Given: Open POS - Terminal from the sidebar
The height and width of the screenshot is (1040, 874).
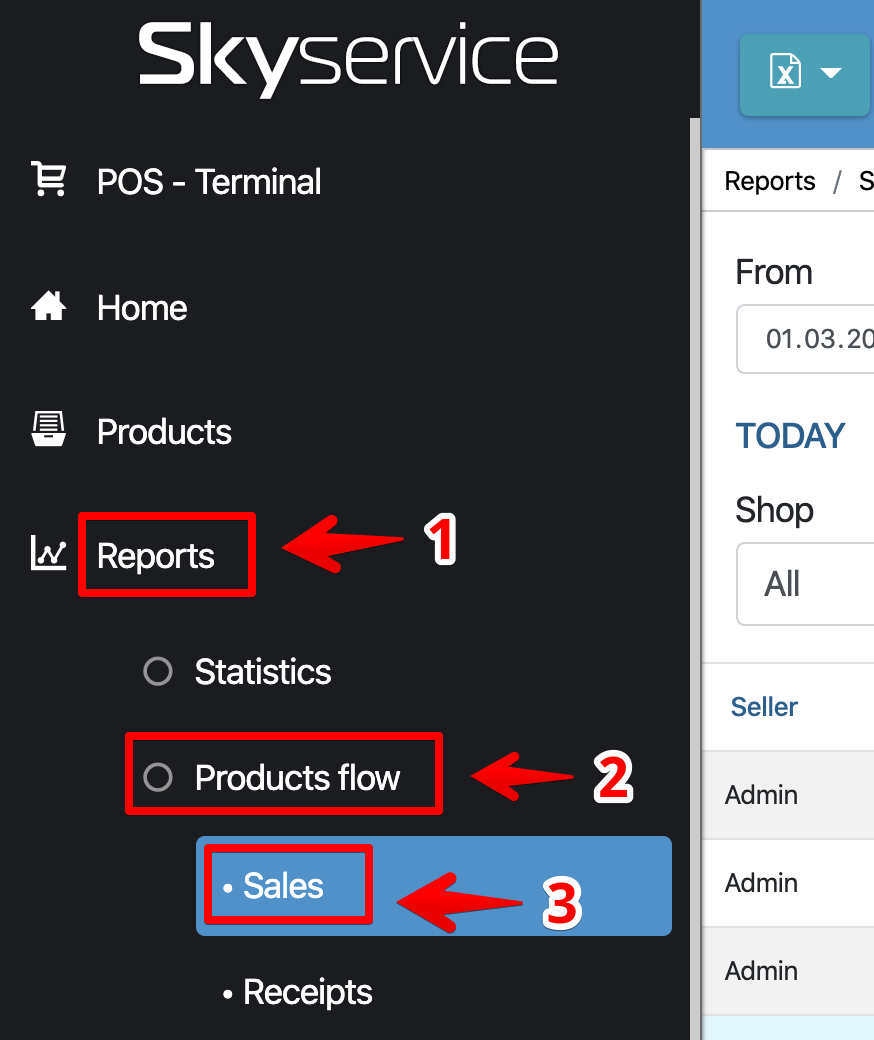Looking at the screenshot, I should click(x=209, y=182).
